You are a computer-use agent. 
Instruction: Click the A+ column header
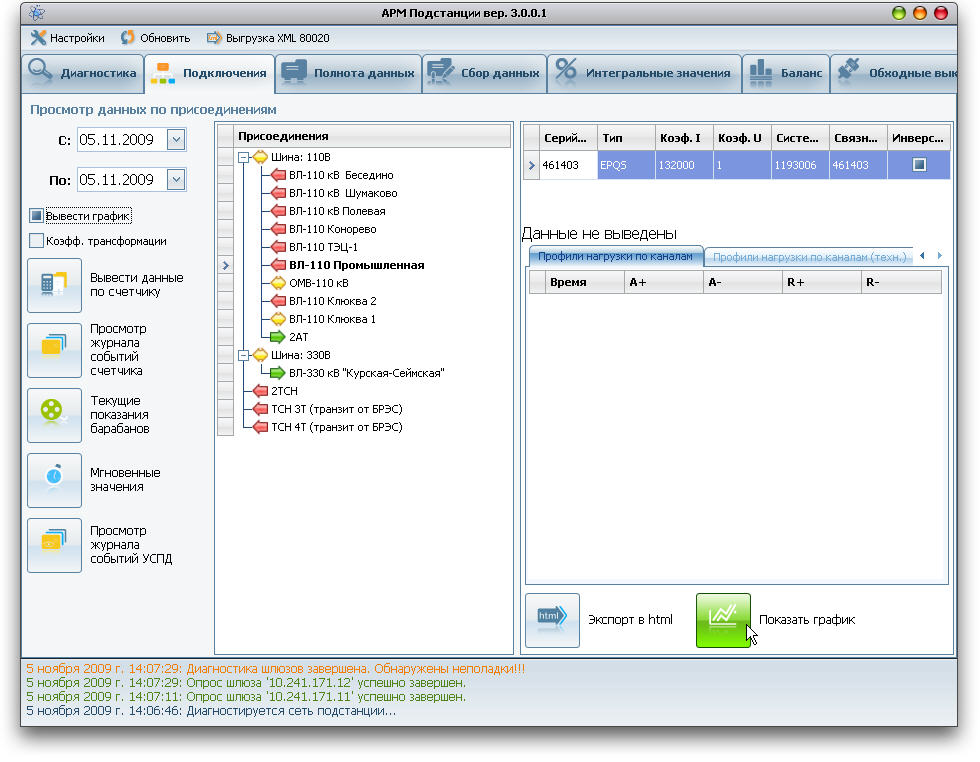click(x=663, y=283)
